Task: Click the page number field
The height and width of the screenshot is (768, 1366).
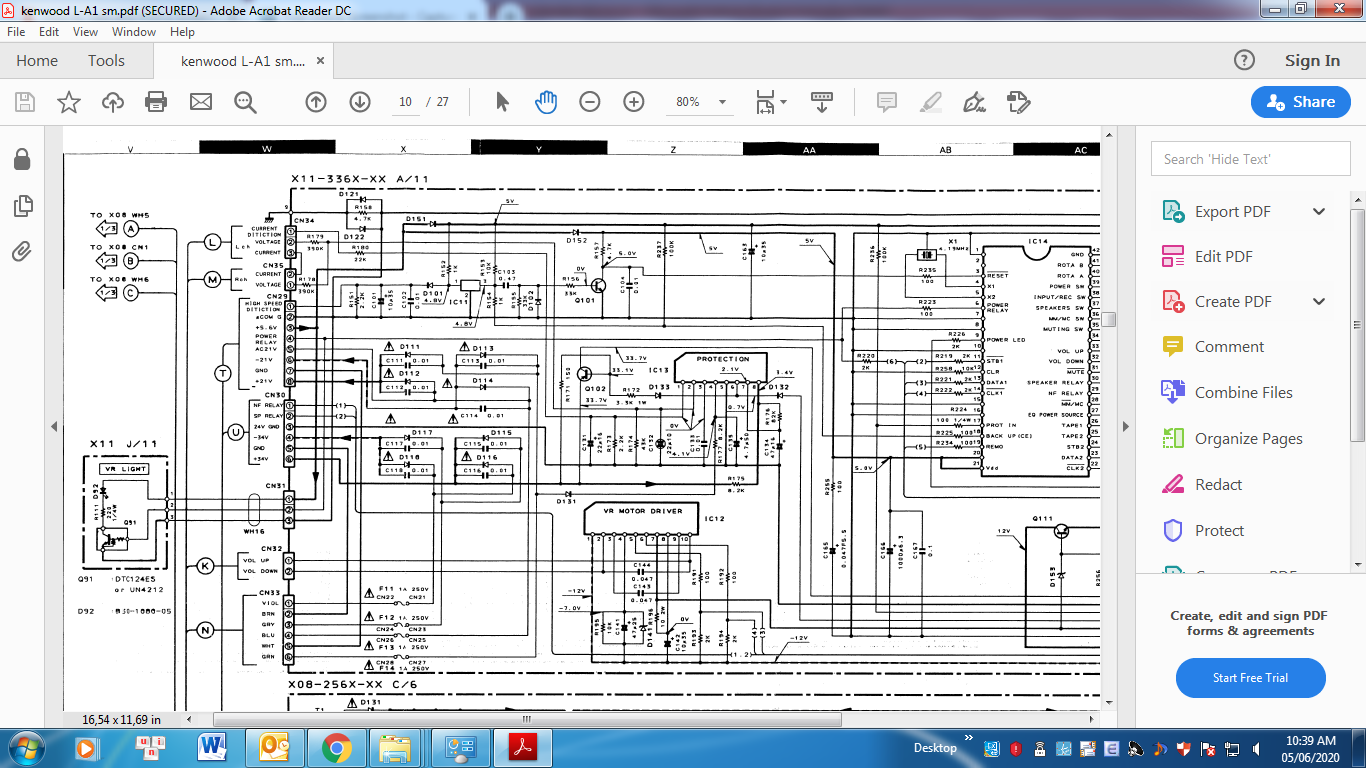Action: [x=406, y=102]
